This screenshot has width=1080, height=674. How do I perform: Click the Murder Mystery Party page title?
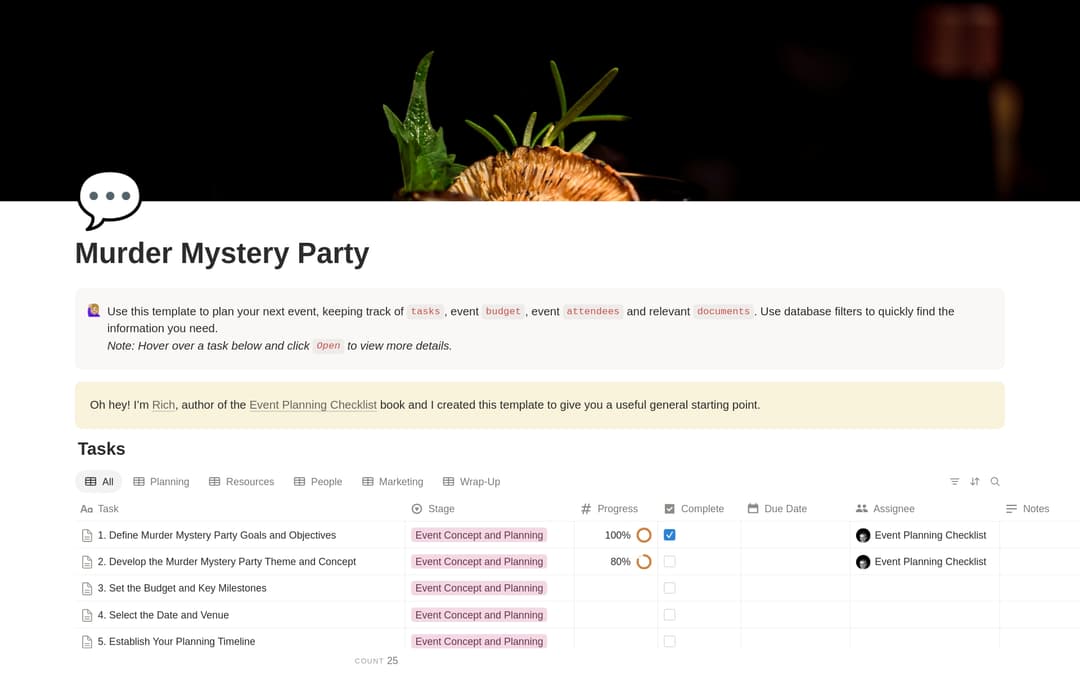coord(222,253)
